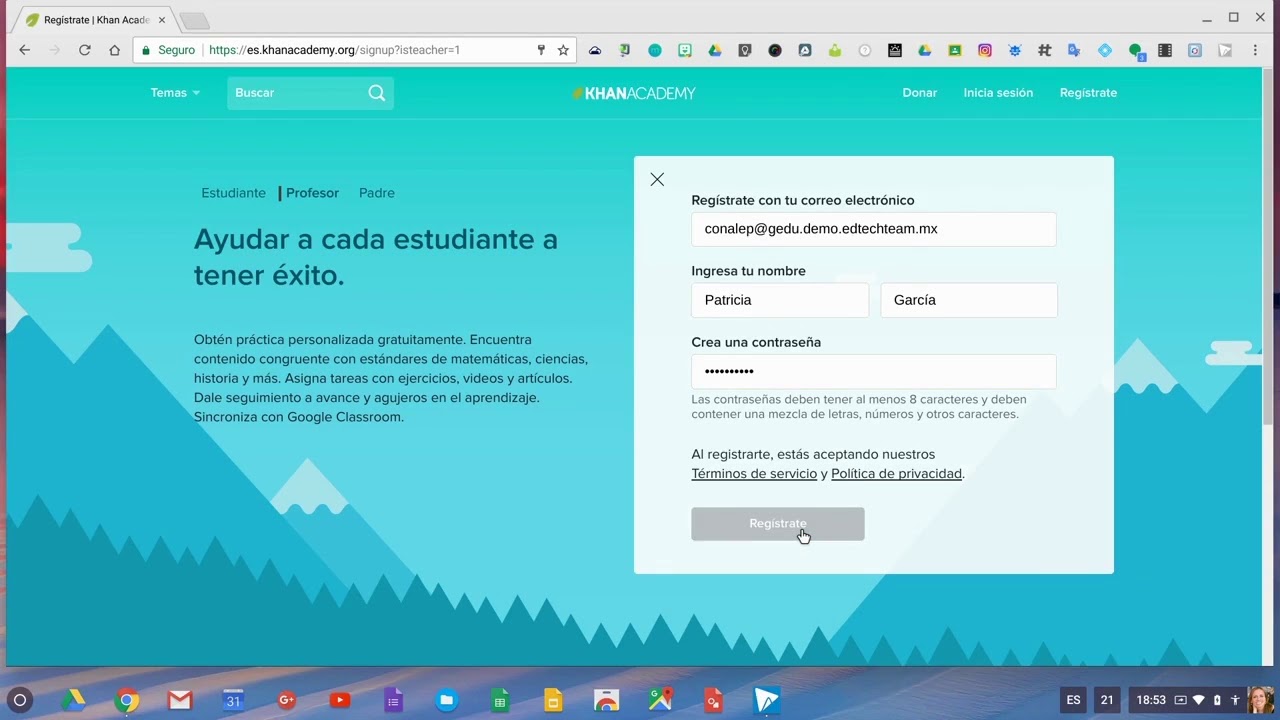The height and width of the screenshot is (720, 1280).
Task: Open the notification counter showing 21
Action: [x=1107, y=700]
